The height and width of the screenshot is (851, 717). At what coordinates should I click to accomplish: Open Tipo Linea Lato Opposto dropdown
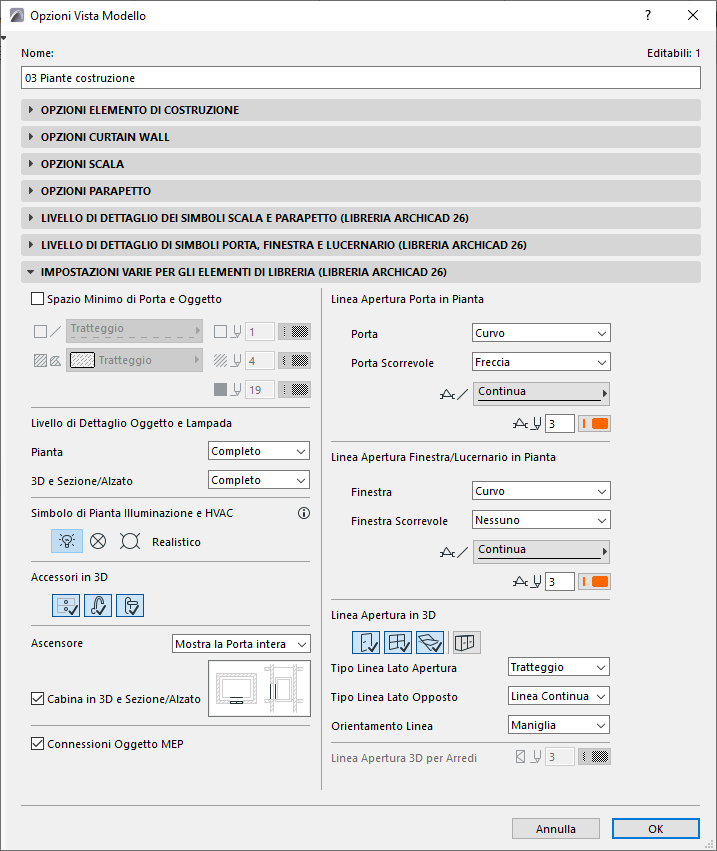click(x=559, y=696)
